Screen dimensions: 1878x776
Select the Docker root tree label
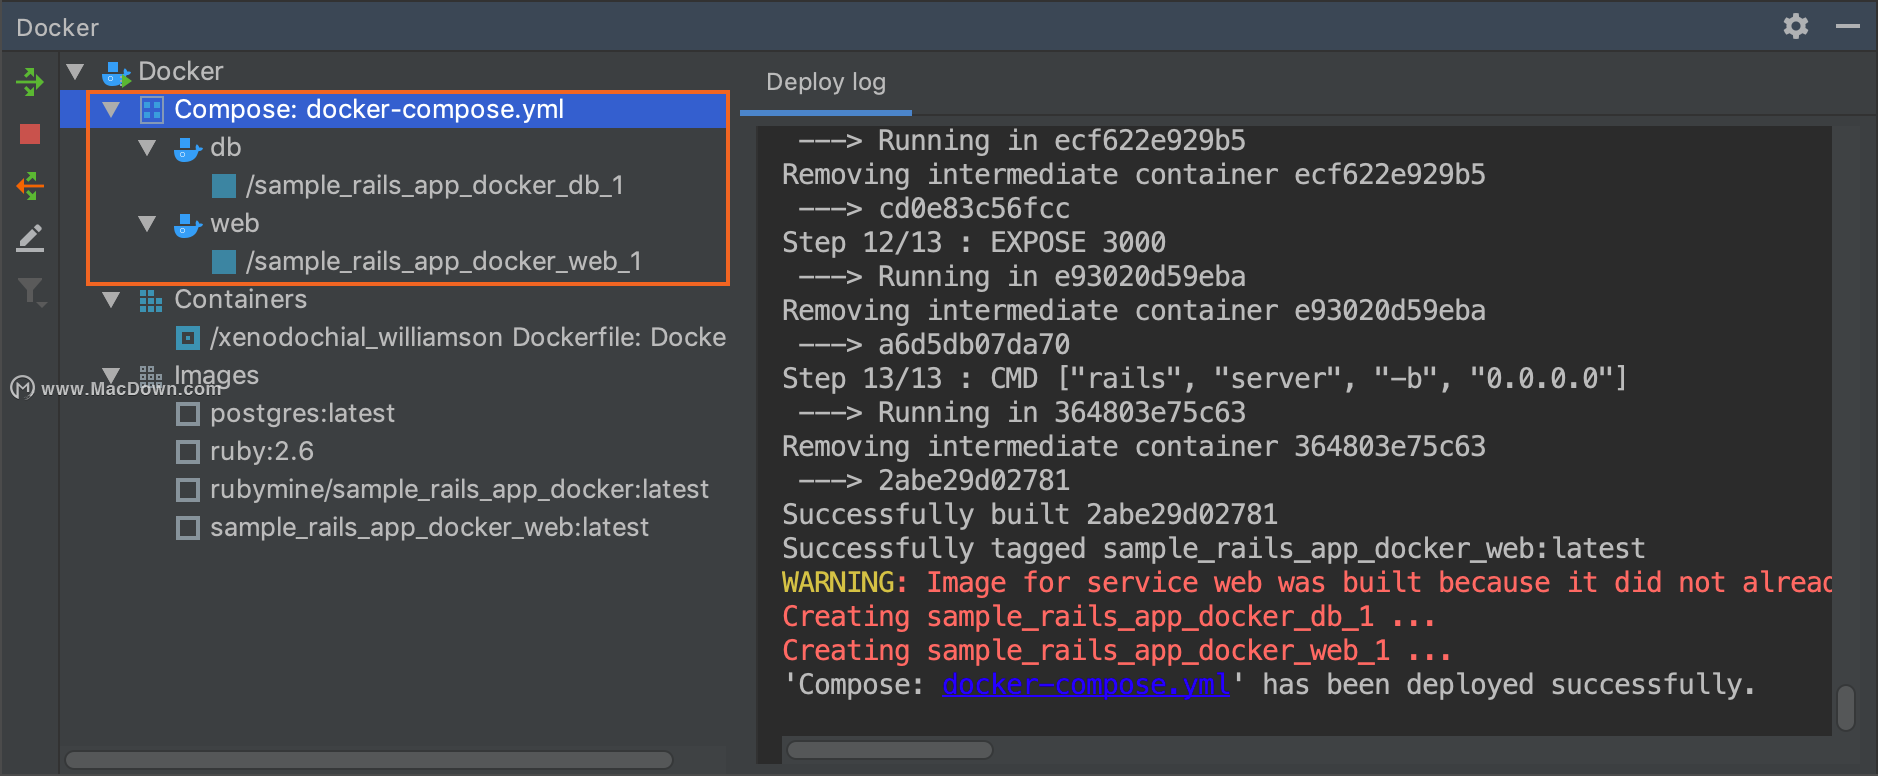pyautogui.click(x=181, y=72)
